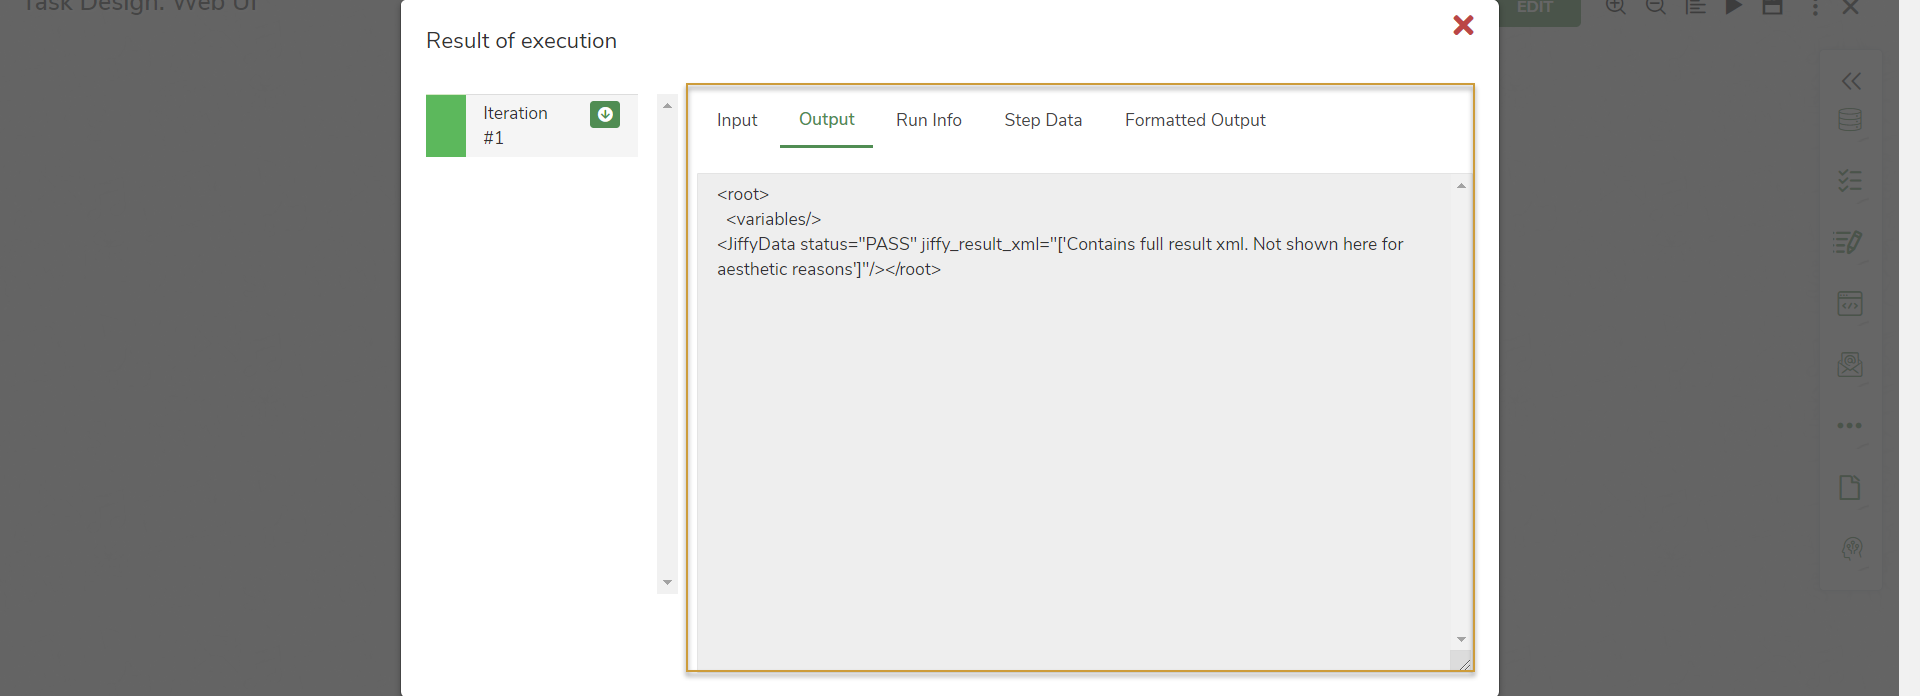
Task: Open the email envelope icon in sidebar
Action: pos(1849,364)
